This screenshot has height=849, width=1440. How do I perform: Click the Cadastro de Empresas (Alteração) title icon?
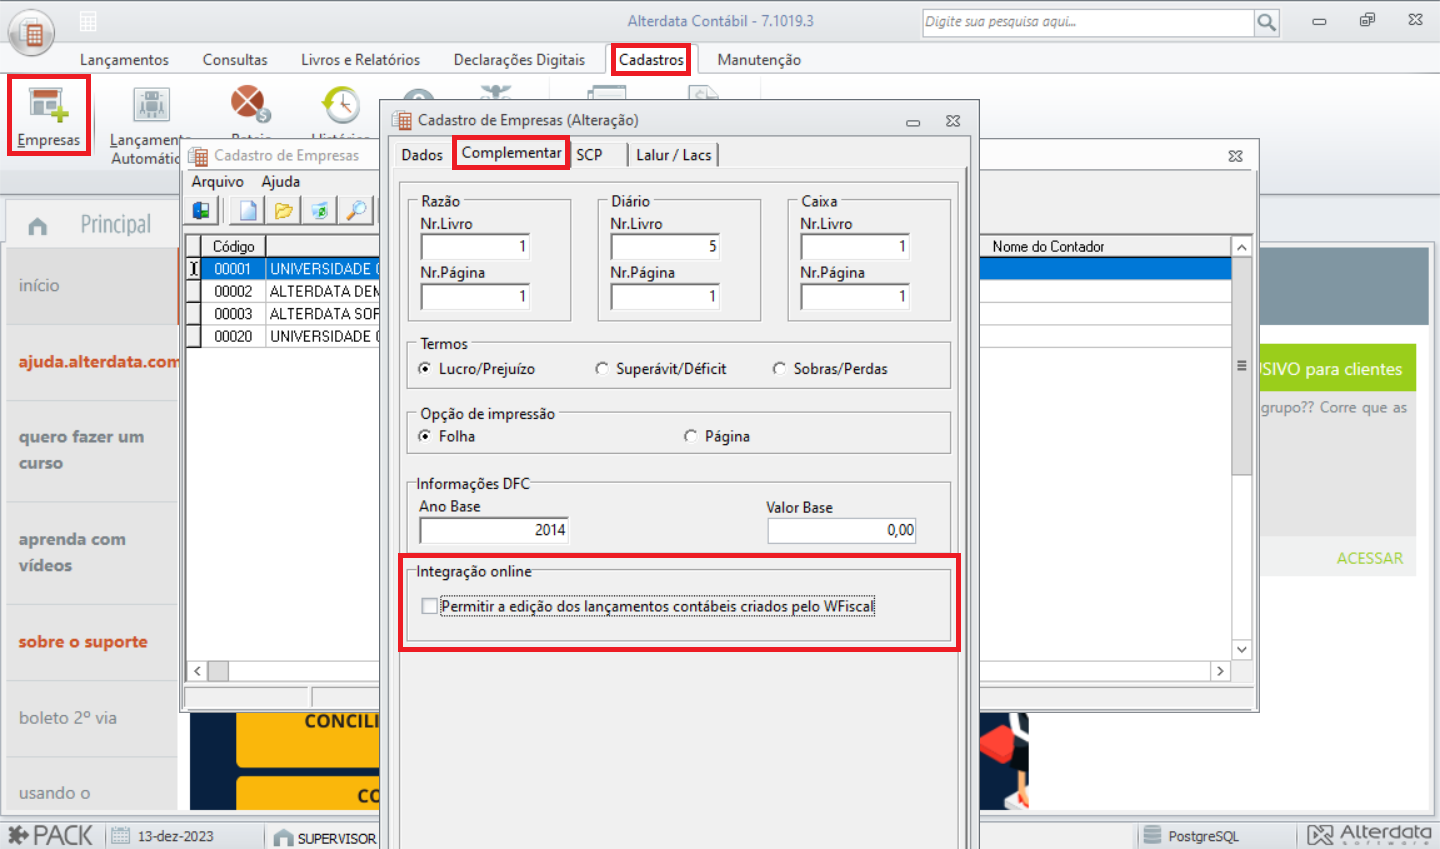click(403, 120)
